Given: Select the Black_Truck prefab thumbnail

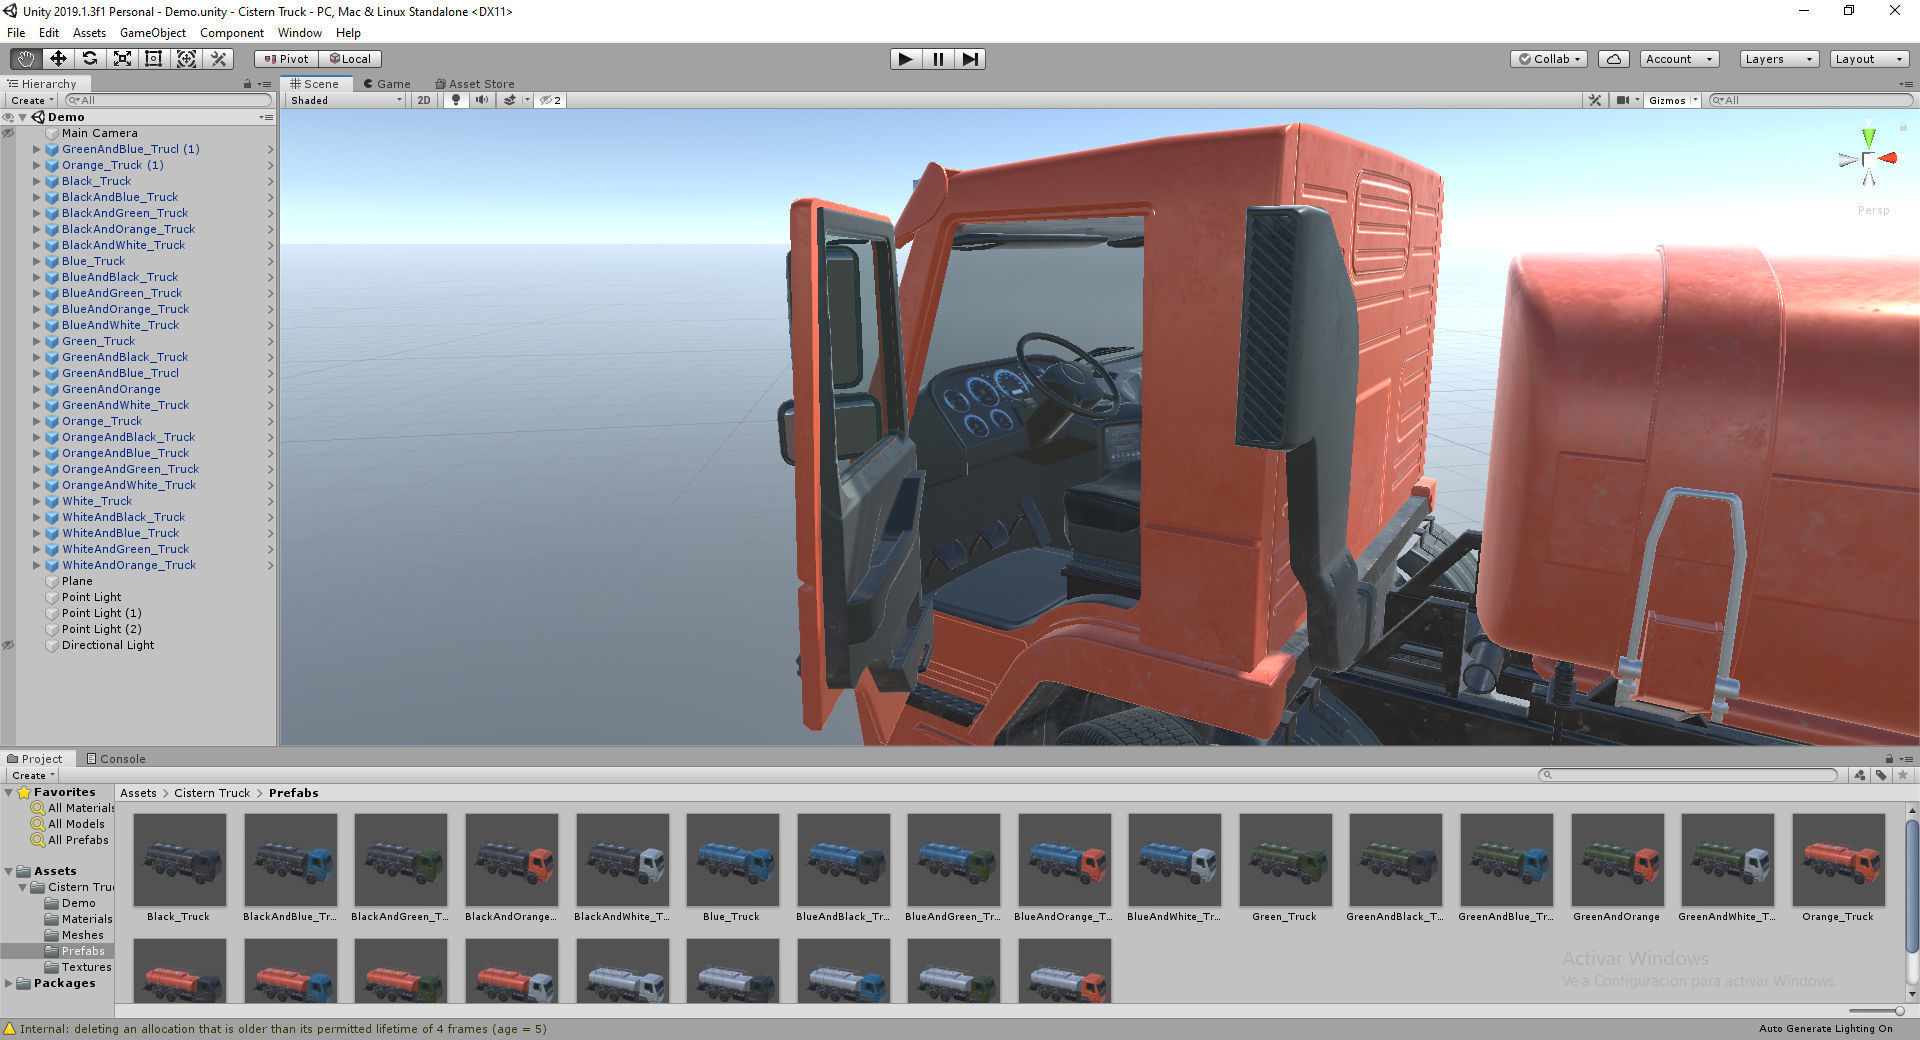Looking at the screenshot, I should tap(179, 860).
